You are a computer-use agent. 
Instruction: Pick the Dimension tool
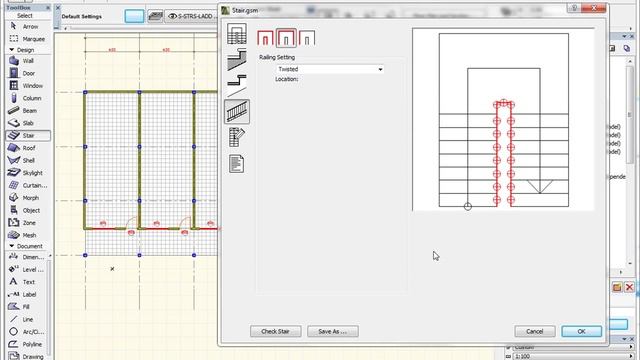click(x=27, y=257)
